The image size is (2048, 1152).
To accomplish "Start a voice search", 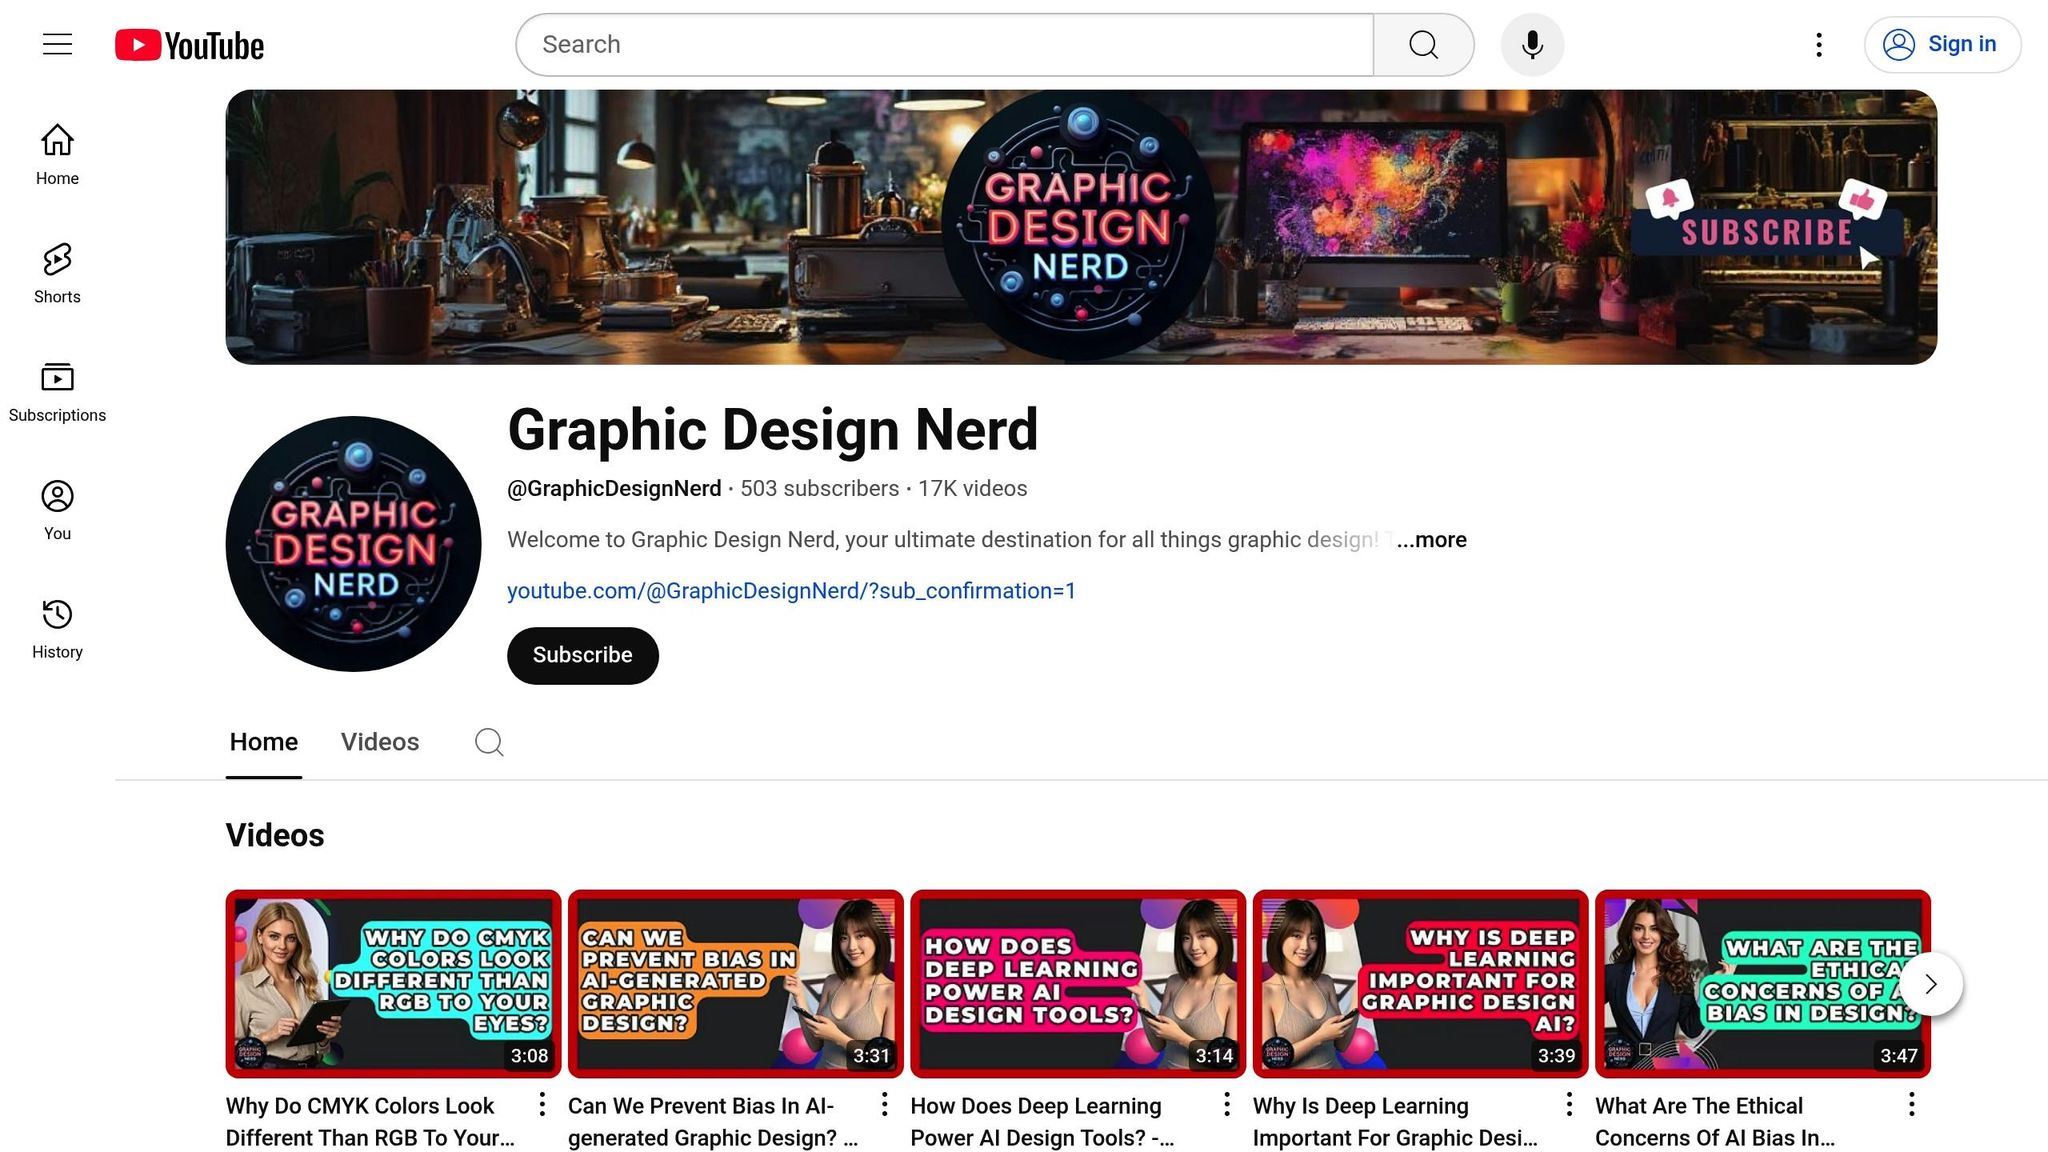I will (x=1532, y=44).
